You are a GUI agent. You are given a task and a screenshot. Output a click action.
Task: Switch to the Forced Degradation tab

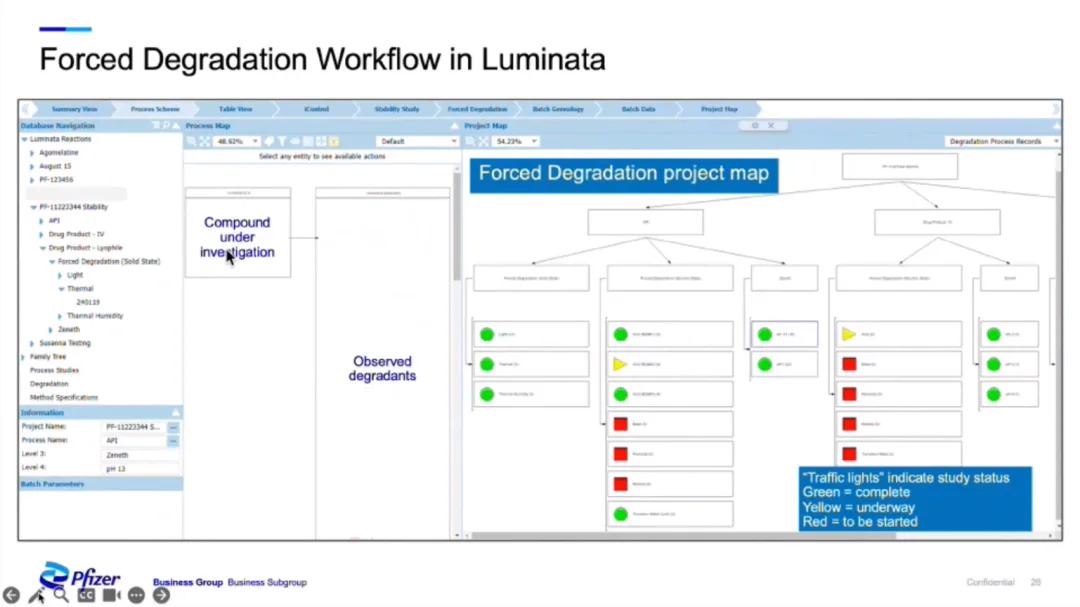coord(477,109)
